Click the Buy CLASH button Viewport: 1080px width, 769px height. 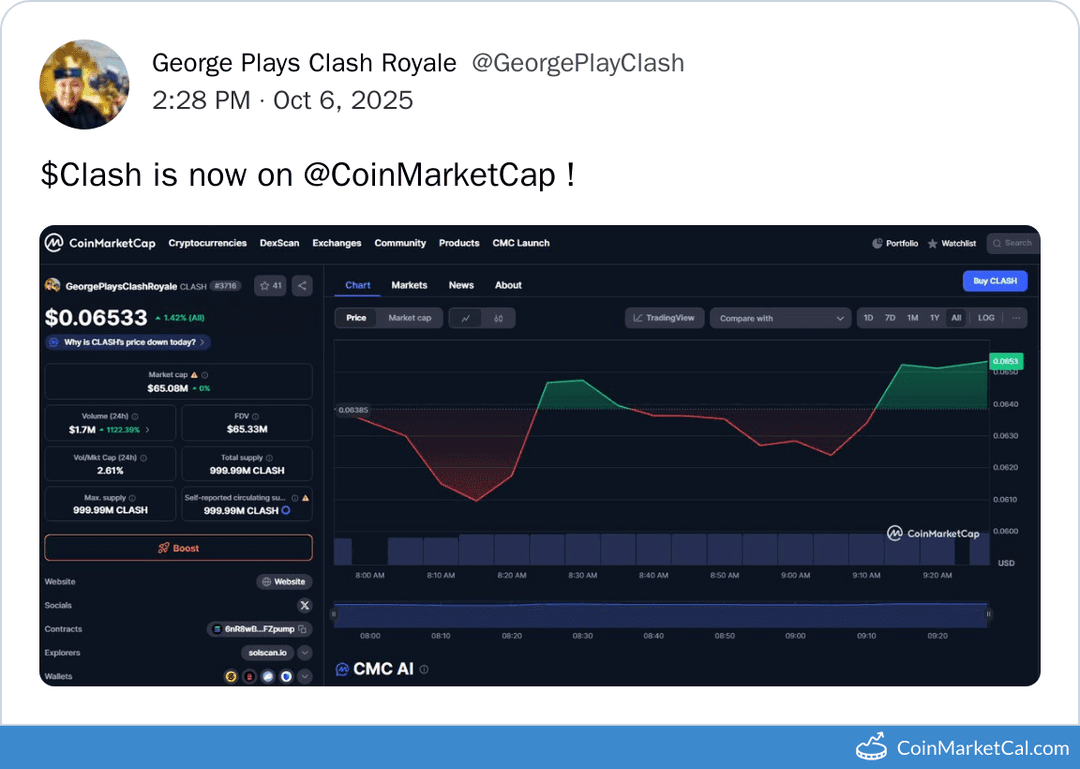994,281
